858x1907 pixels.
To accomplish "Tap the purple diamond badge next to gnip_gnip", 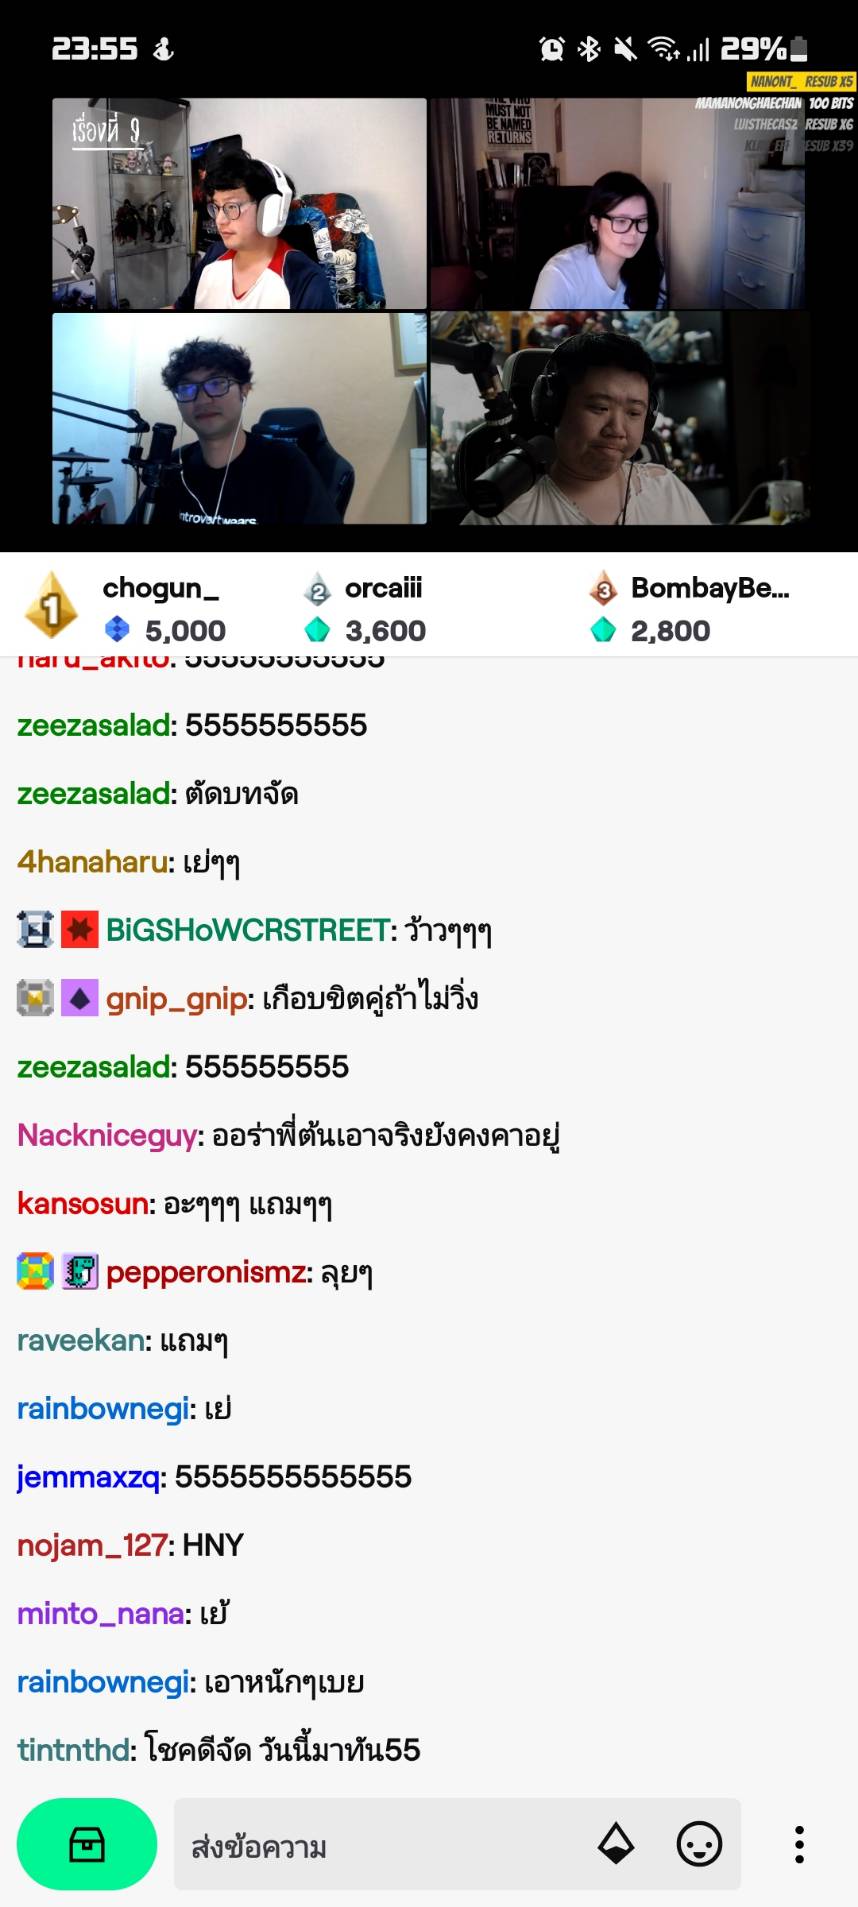I will tap(79, 998).
